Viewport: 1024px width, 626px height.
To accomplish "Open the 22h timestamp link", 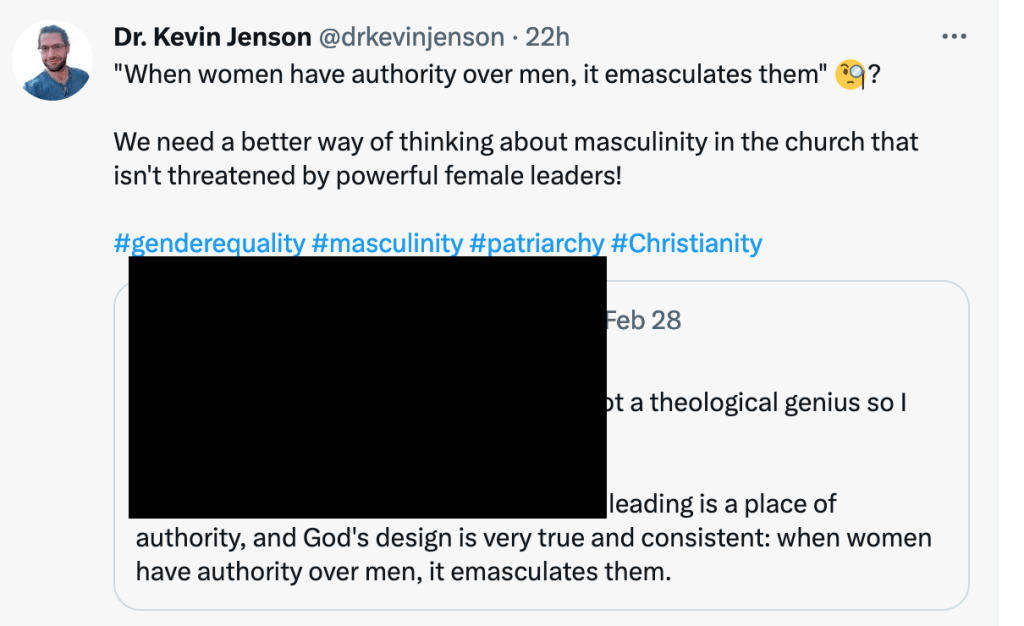I will 547,38.
